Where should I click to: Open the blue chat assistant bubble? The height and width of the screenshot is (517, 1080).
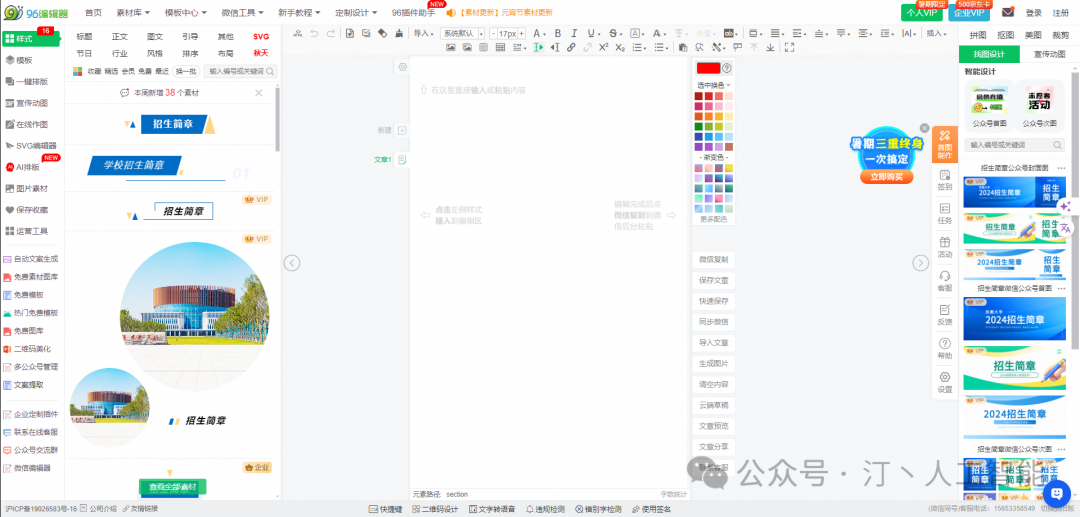[1057, 493]
